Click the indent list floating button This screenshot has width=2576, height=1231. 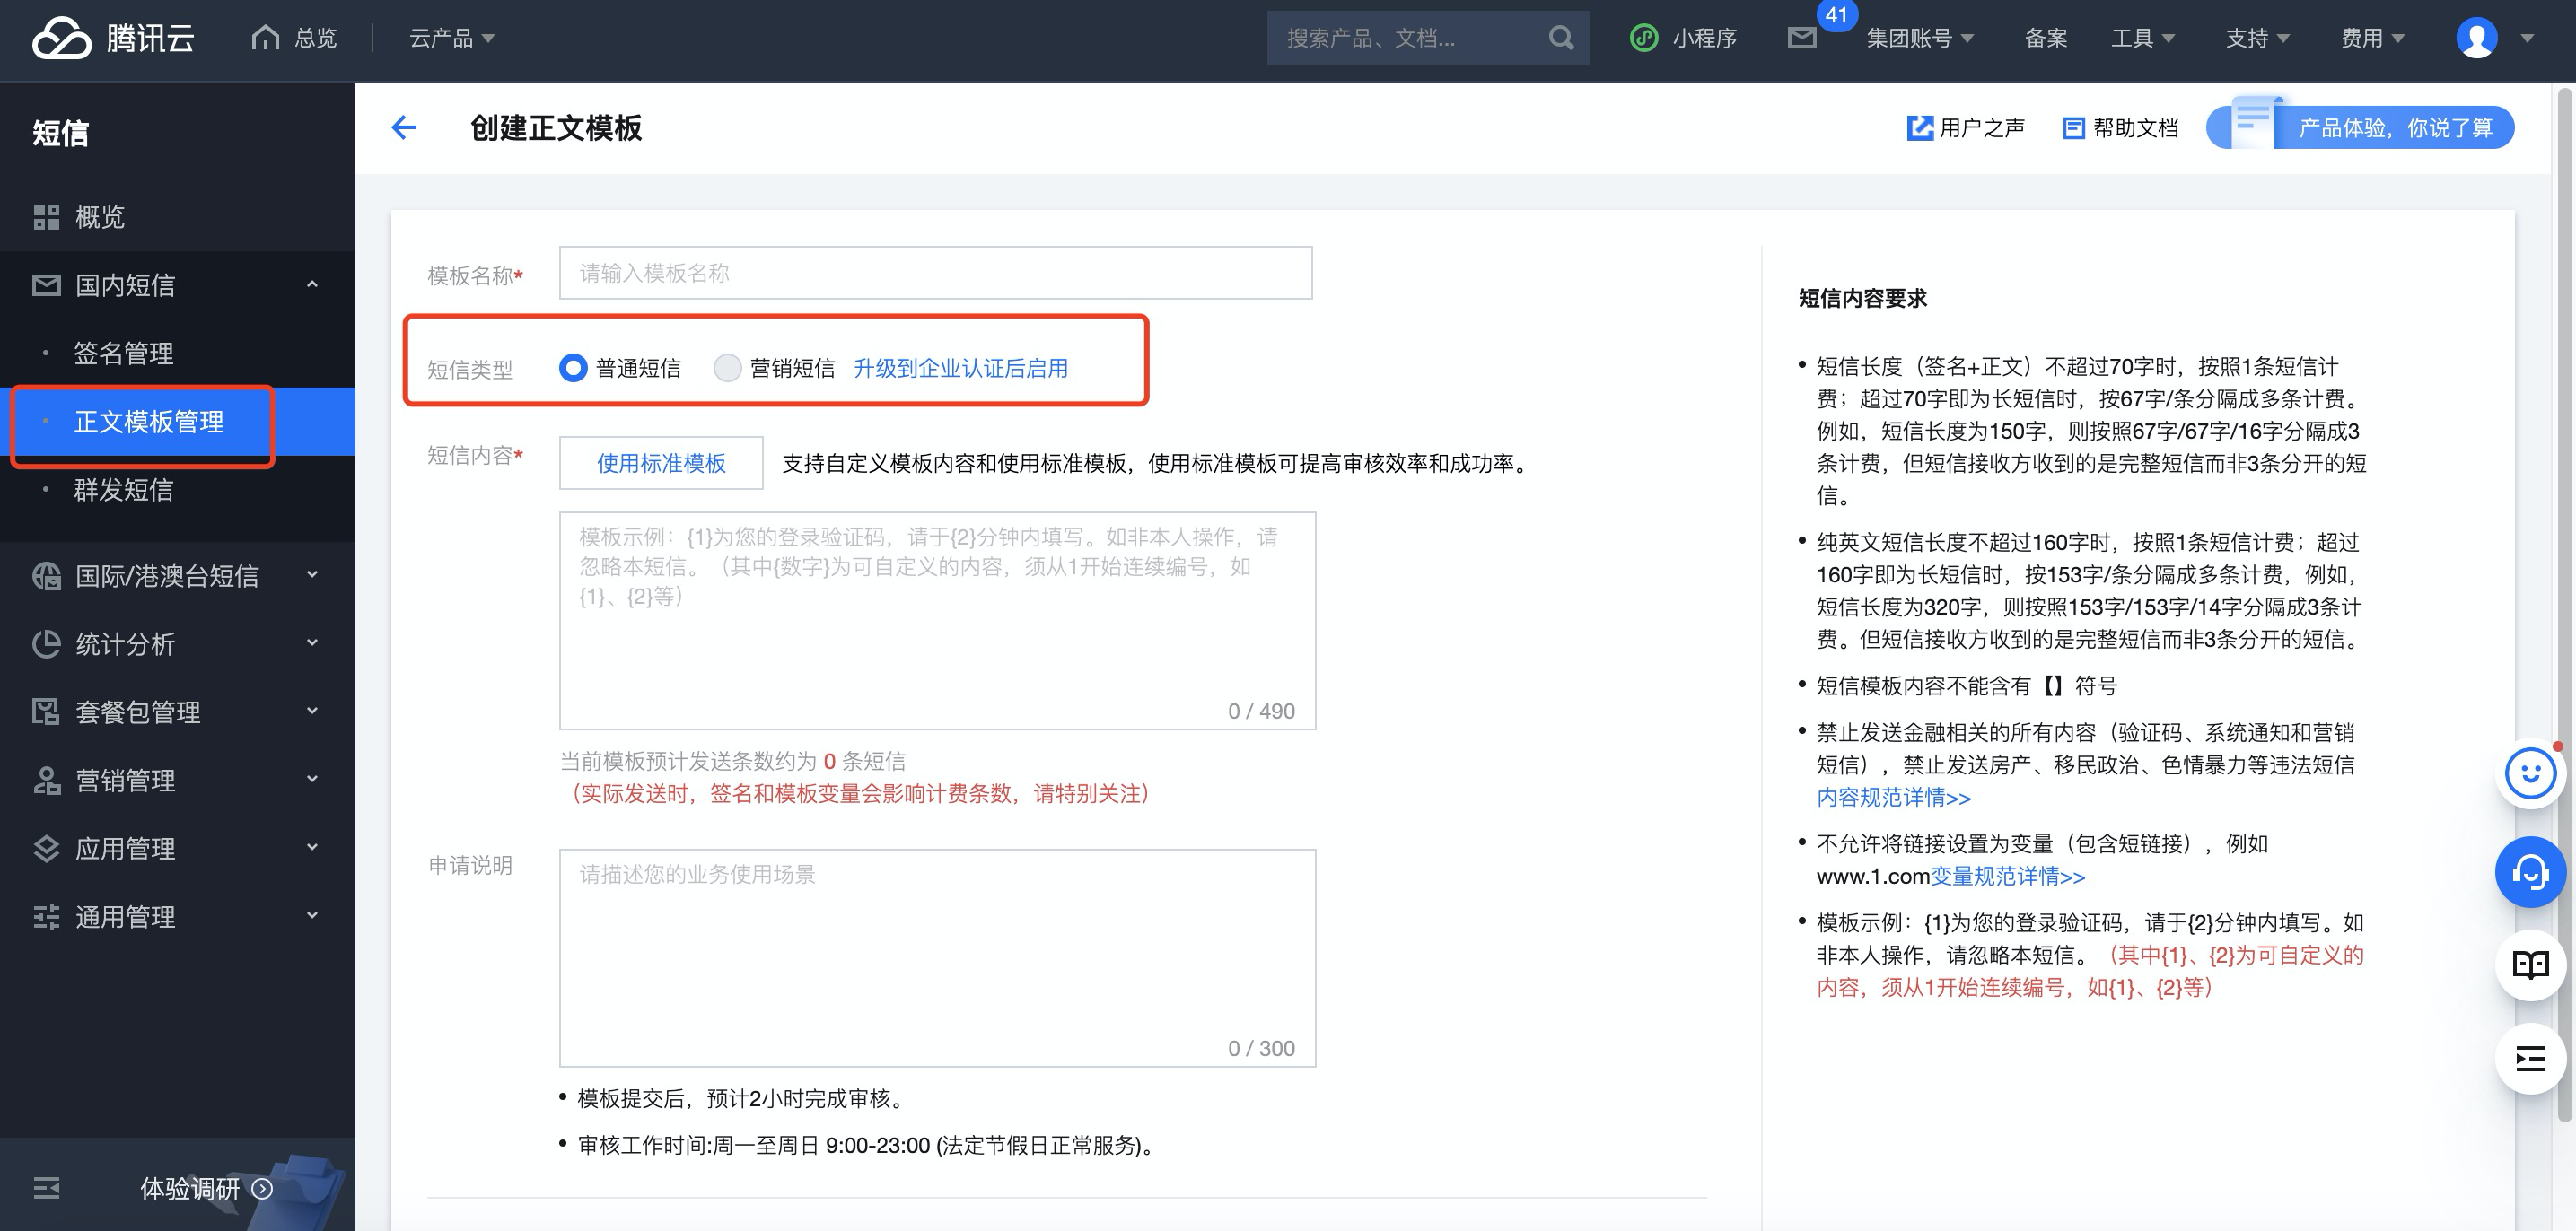(x=2530, y=1058)
